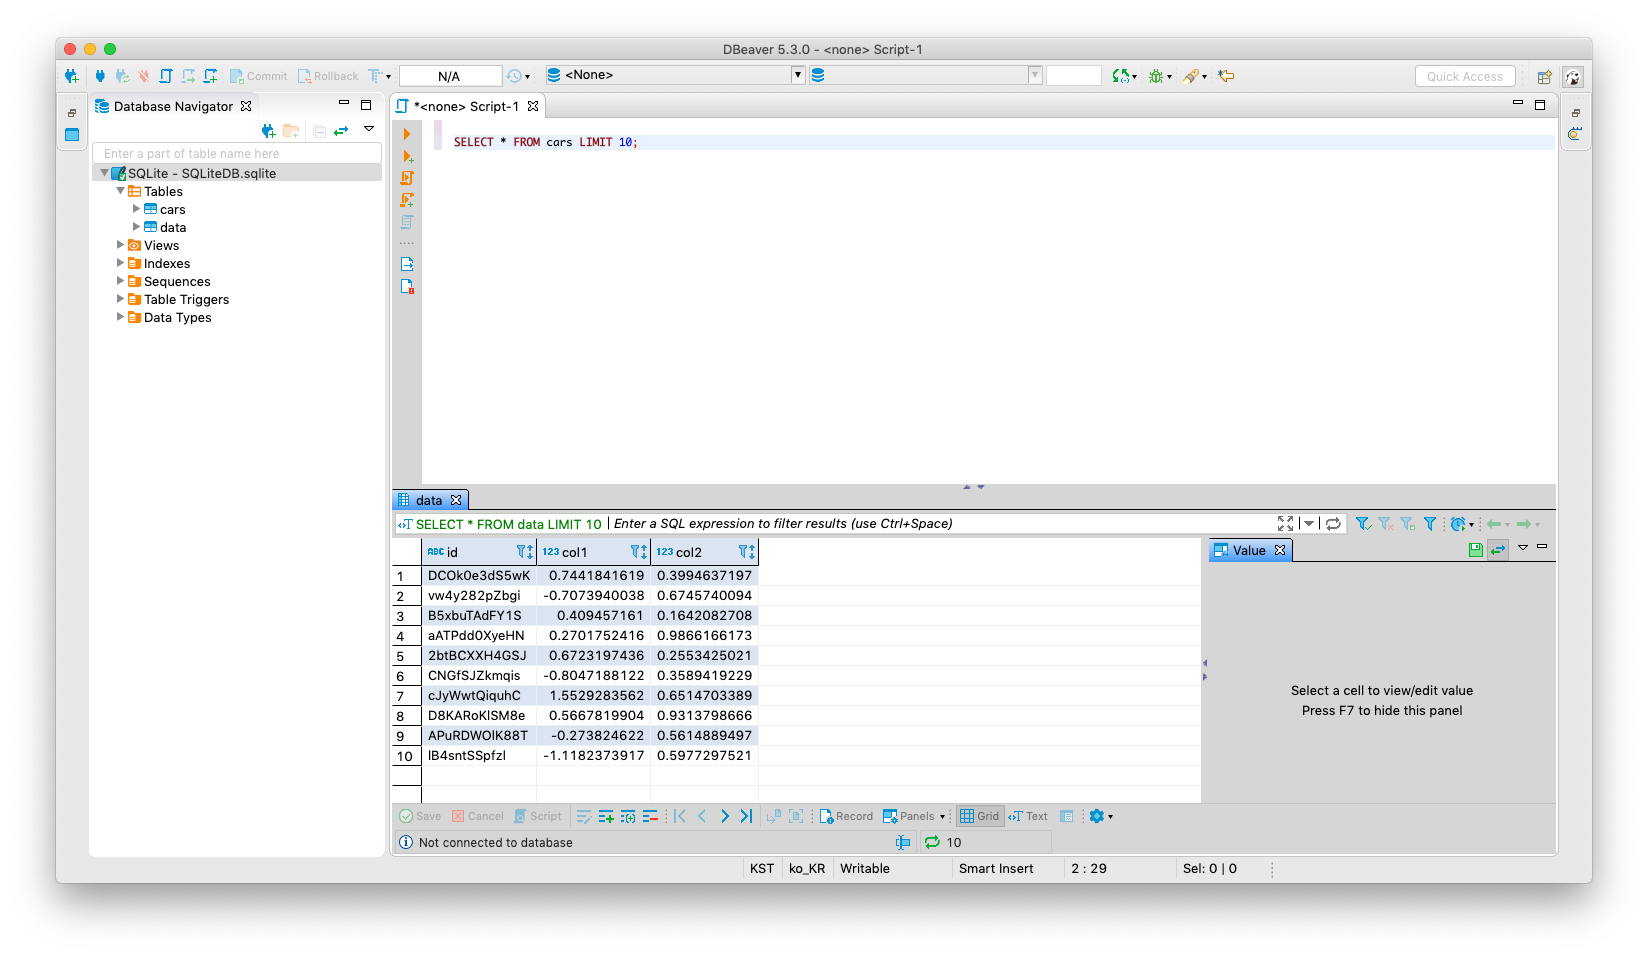Click the green refresh icon next to row count 10

coord(932,843)
